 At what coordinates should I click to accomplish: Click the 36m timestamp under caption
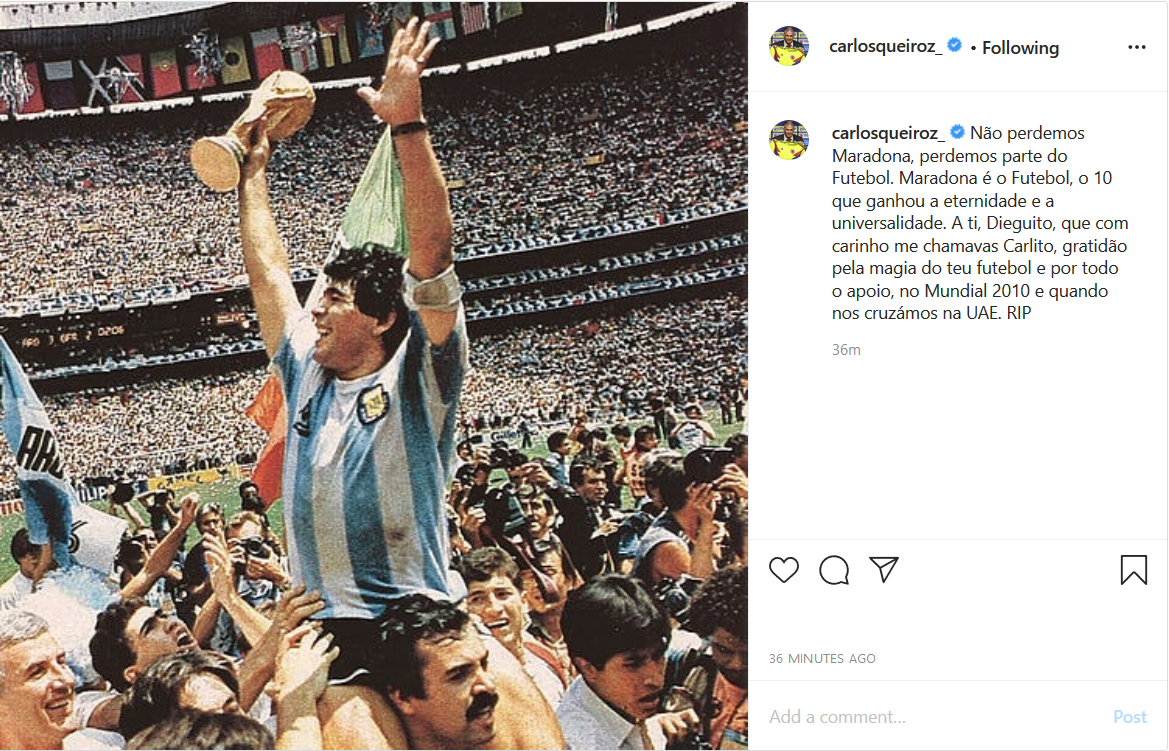[x=846, y=350]
